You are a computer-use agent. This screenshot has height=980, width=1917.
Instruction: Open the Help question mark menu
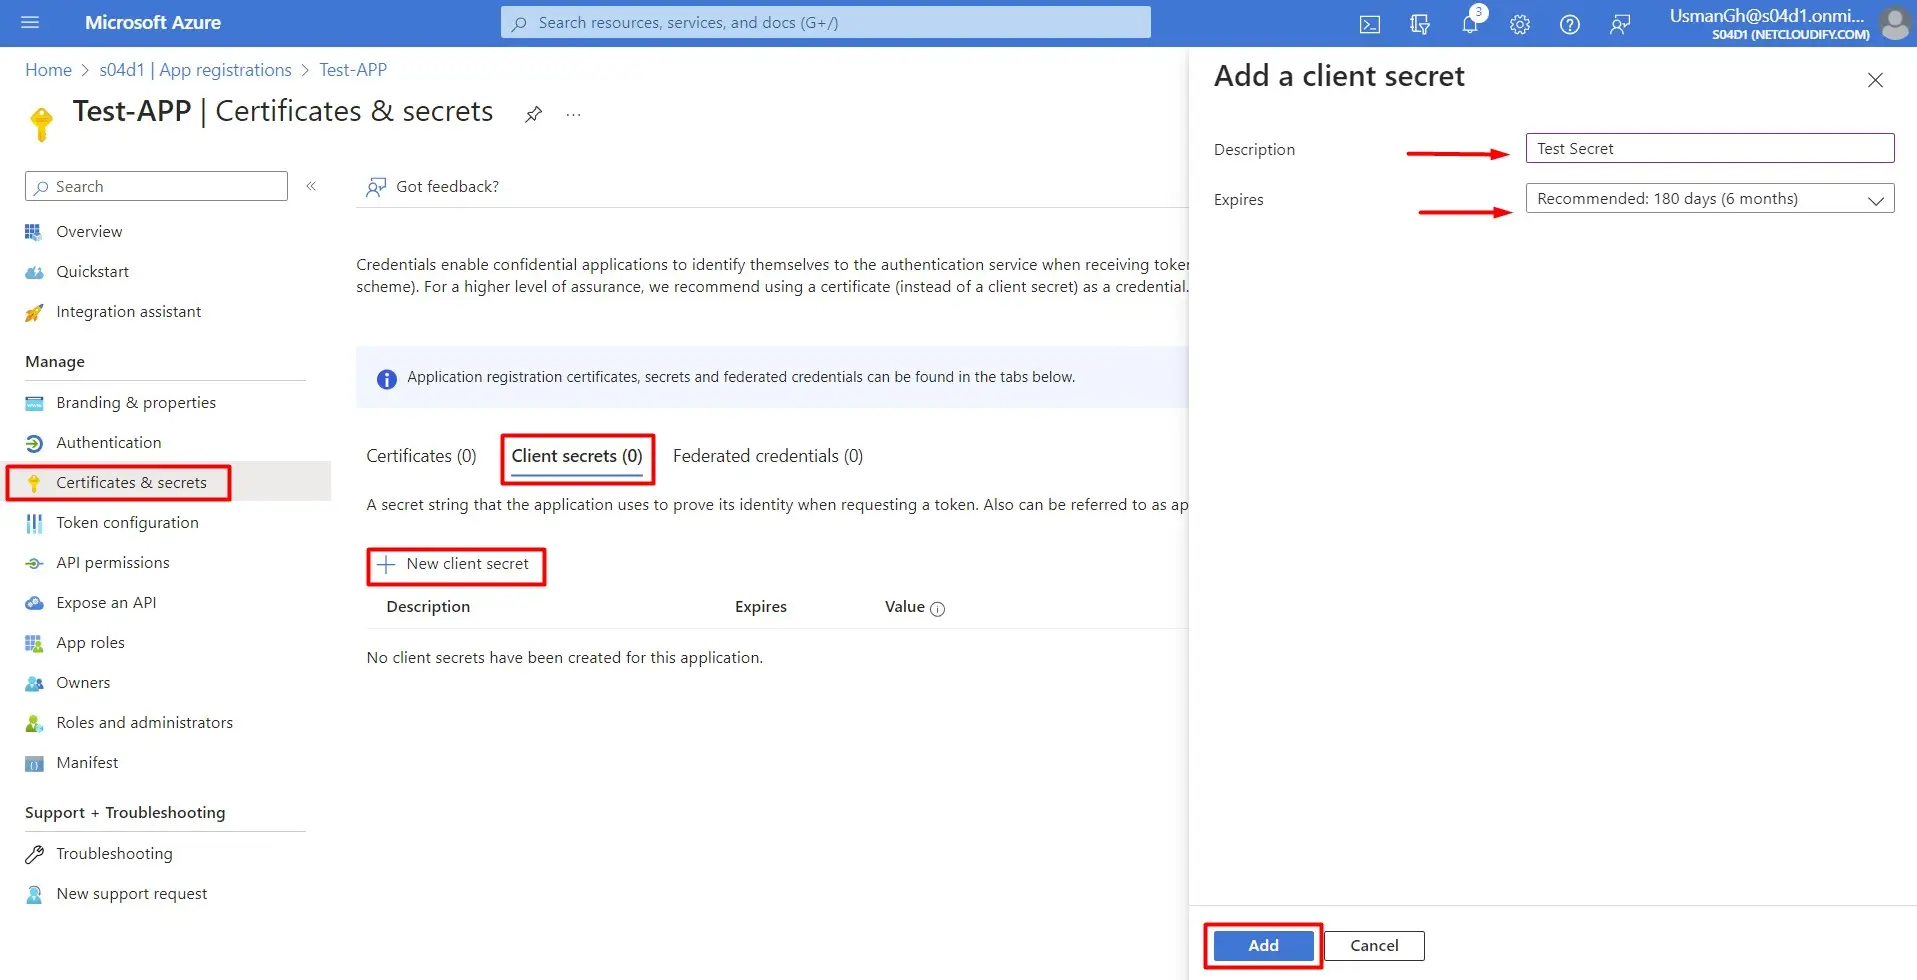click(x=1570, y=23)
